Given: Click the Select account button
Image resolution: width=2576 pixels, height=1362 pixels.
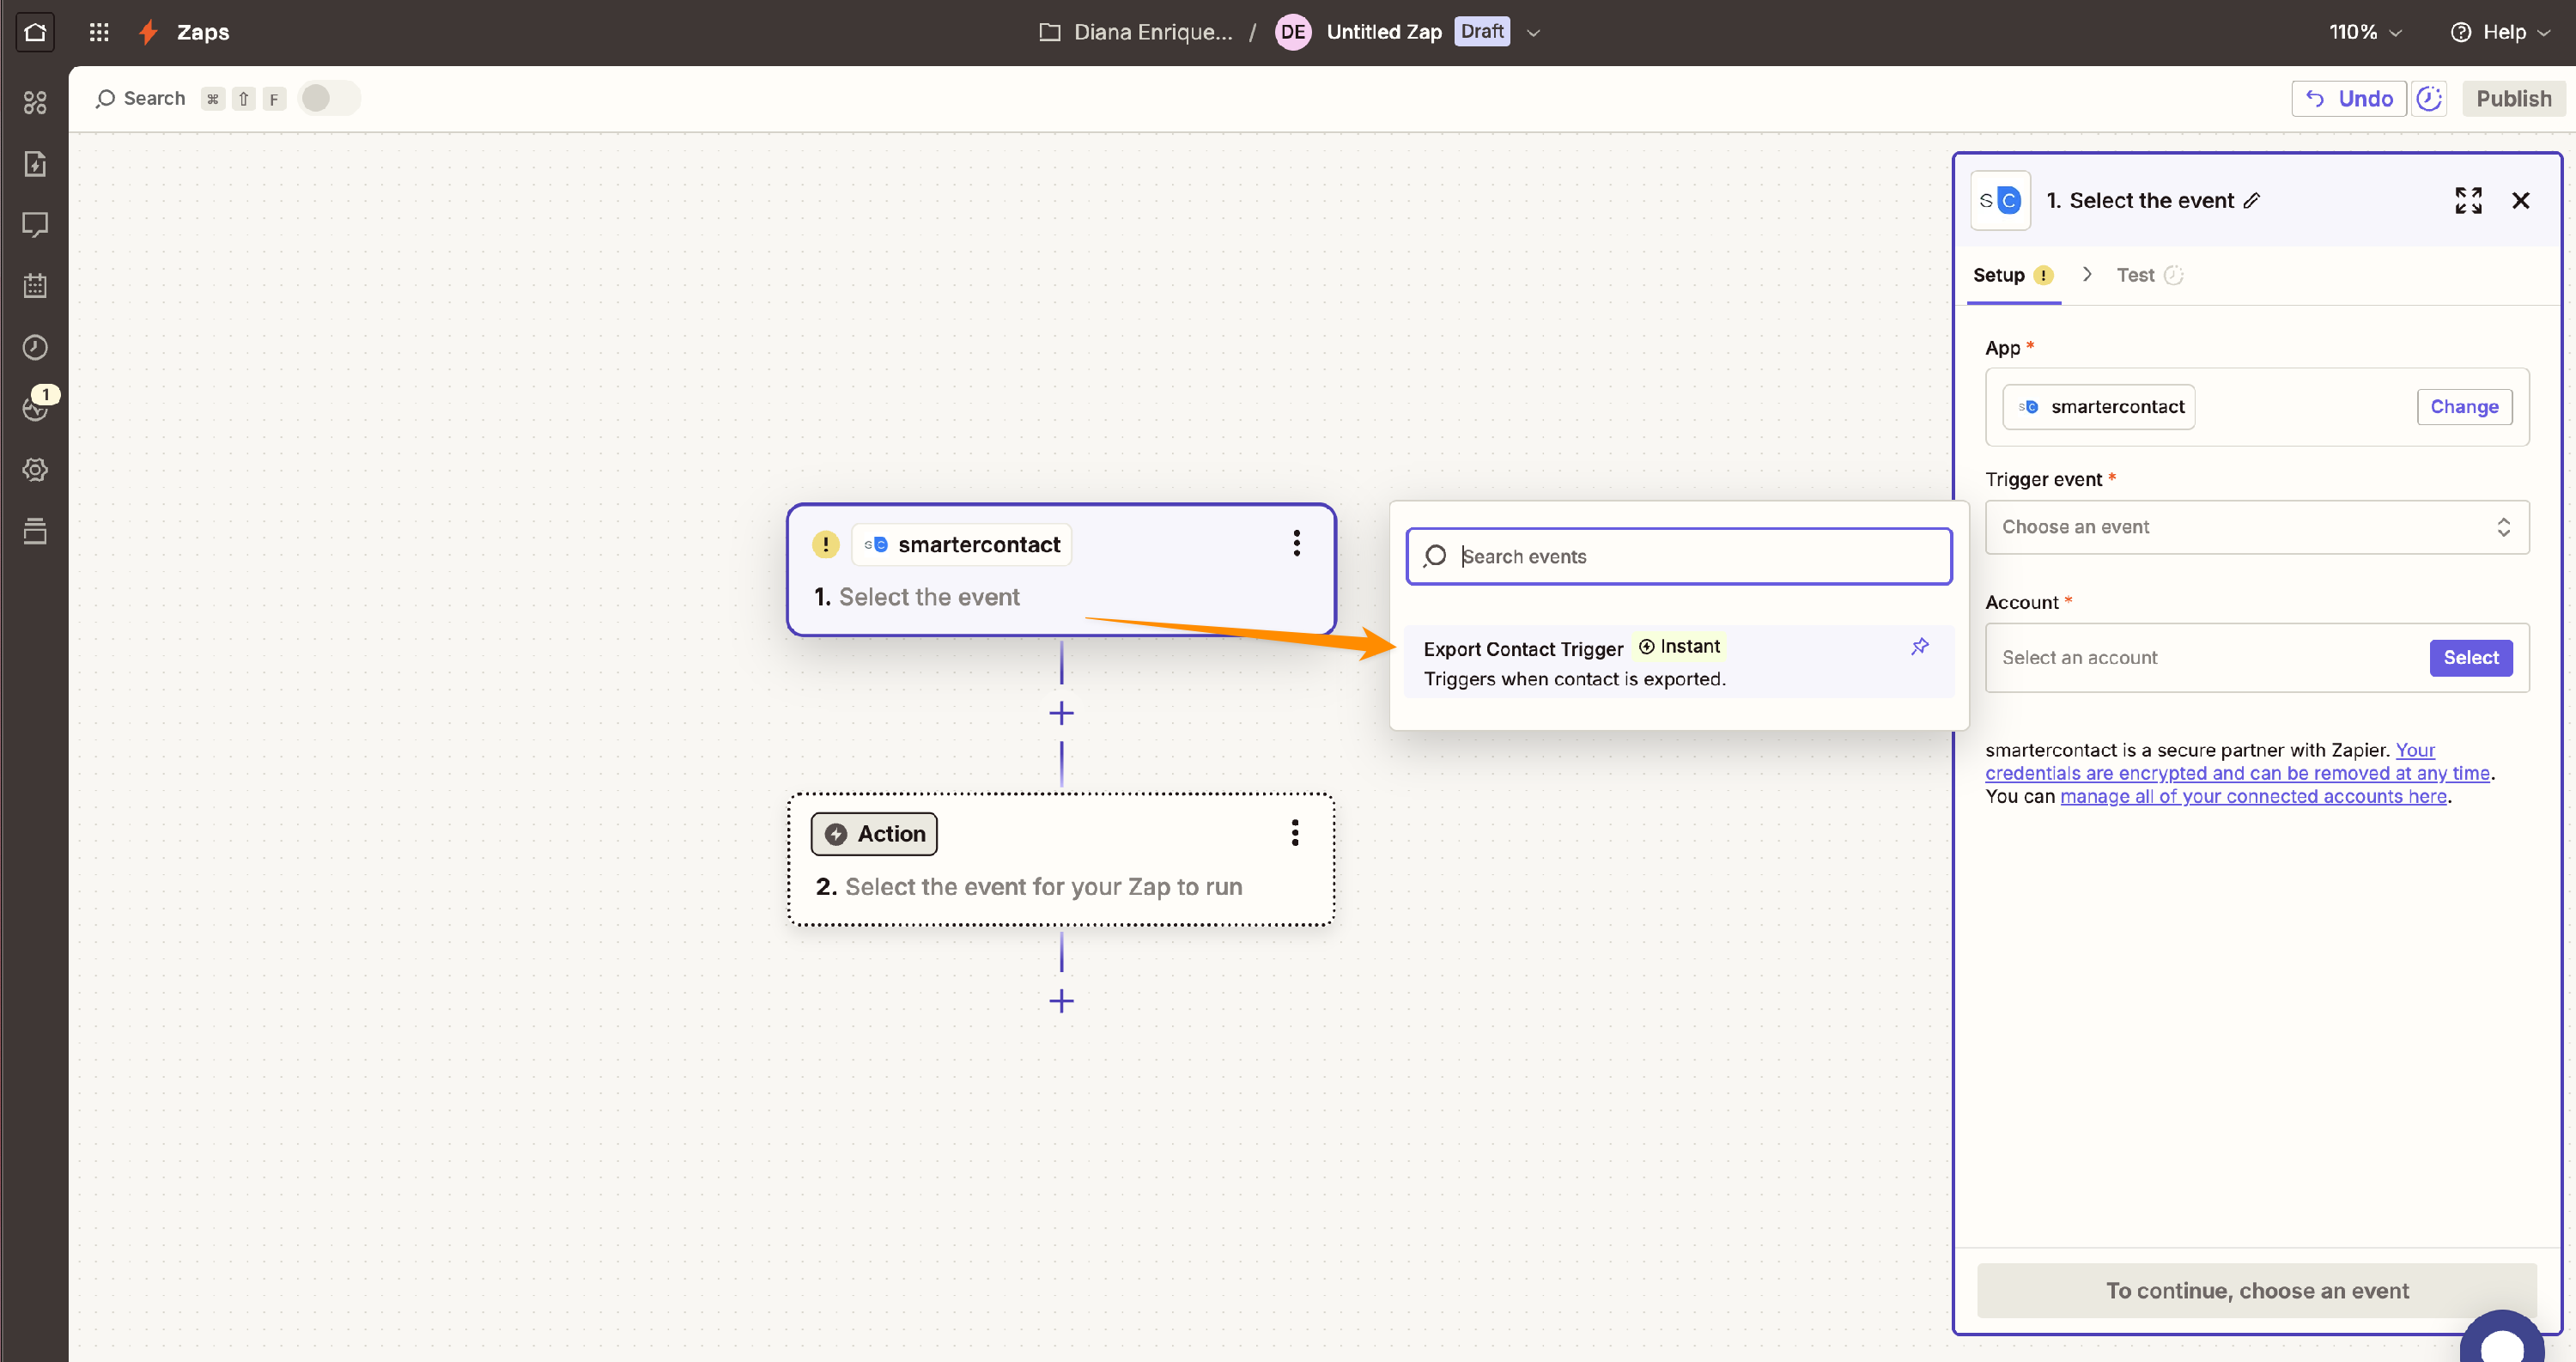Looking at the screenshot, I should pyautogui.click(x=2470, y=658).
